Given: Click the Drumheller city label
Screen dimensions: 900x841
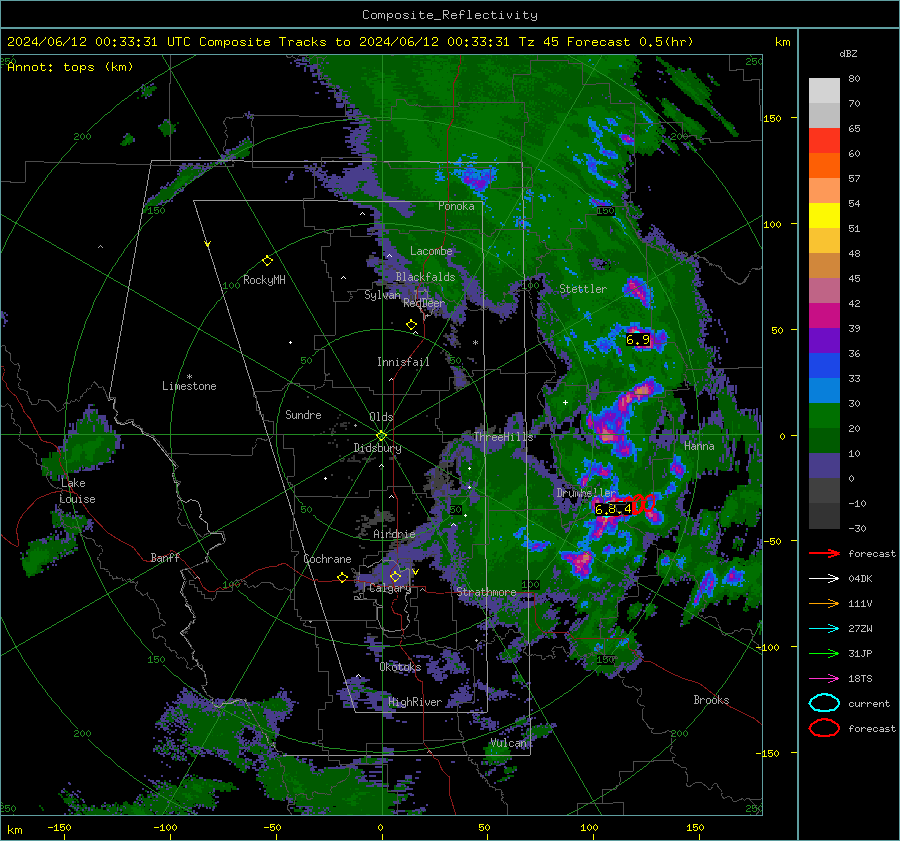Looking at the screenshot, I should coord(586,493).
